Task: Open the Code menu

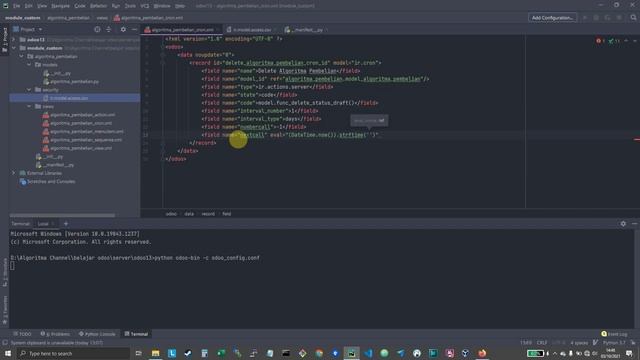Action: click(80, 6)
